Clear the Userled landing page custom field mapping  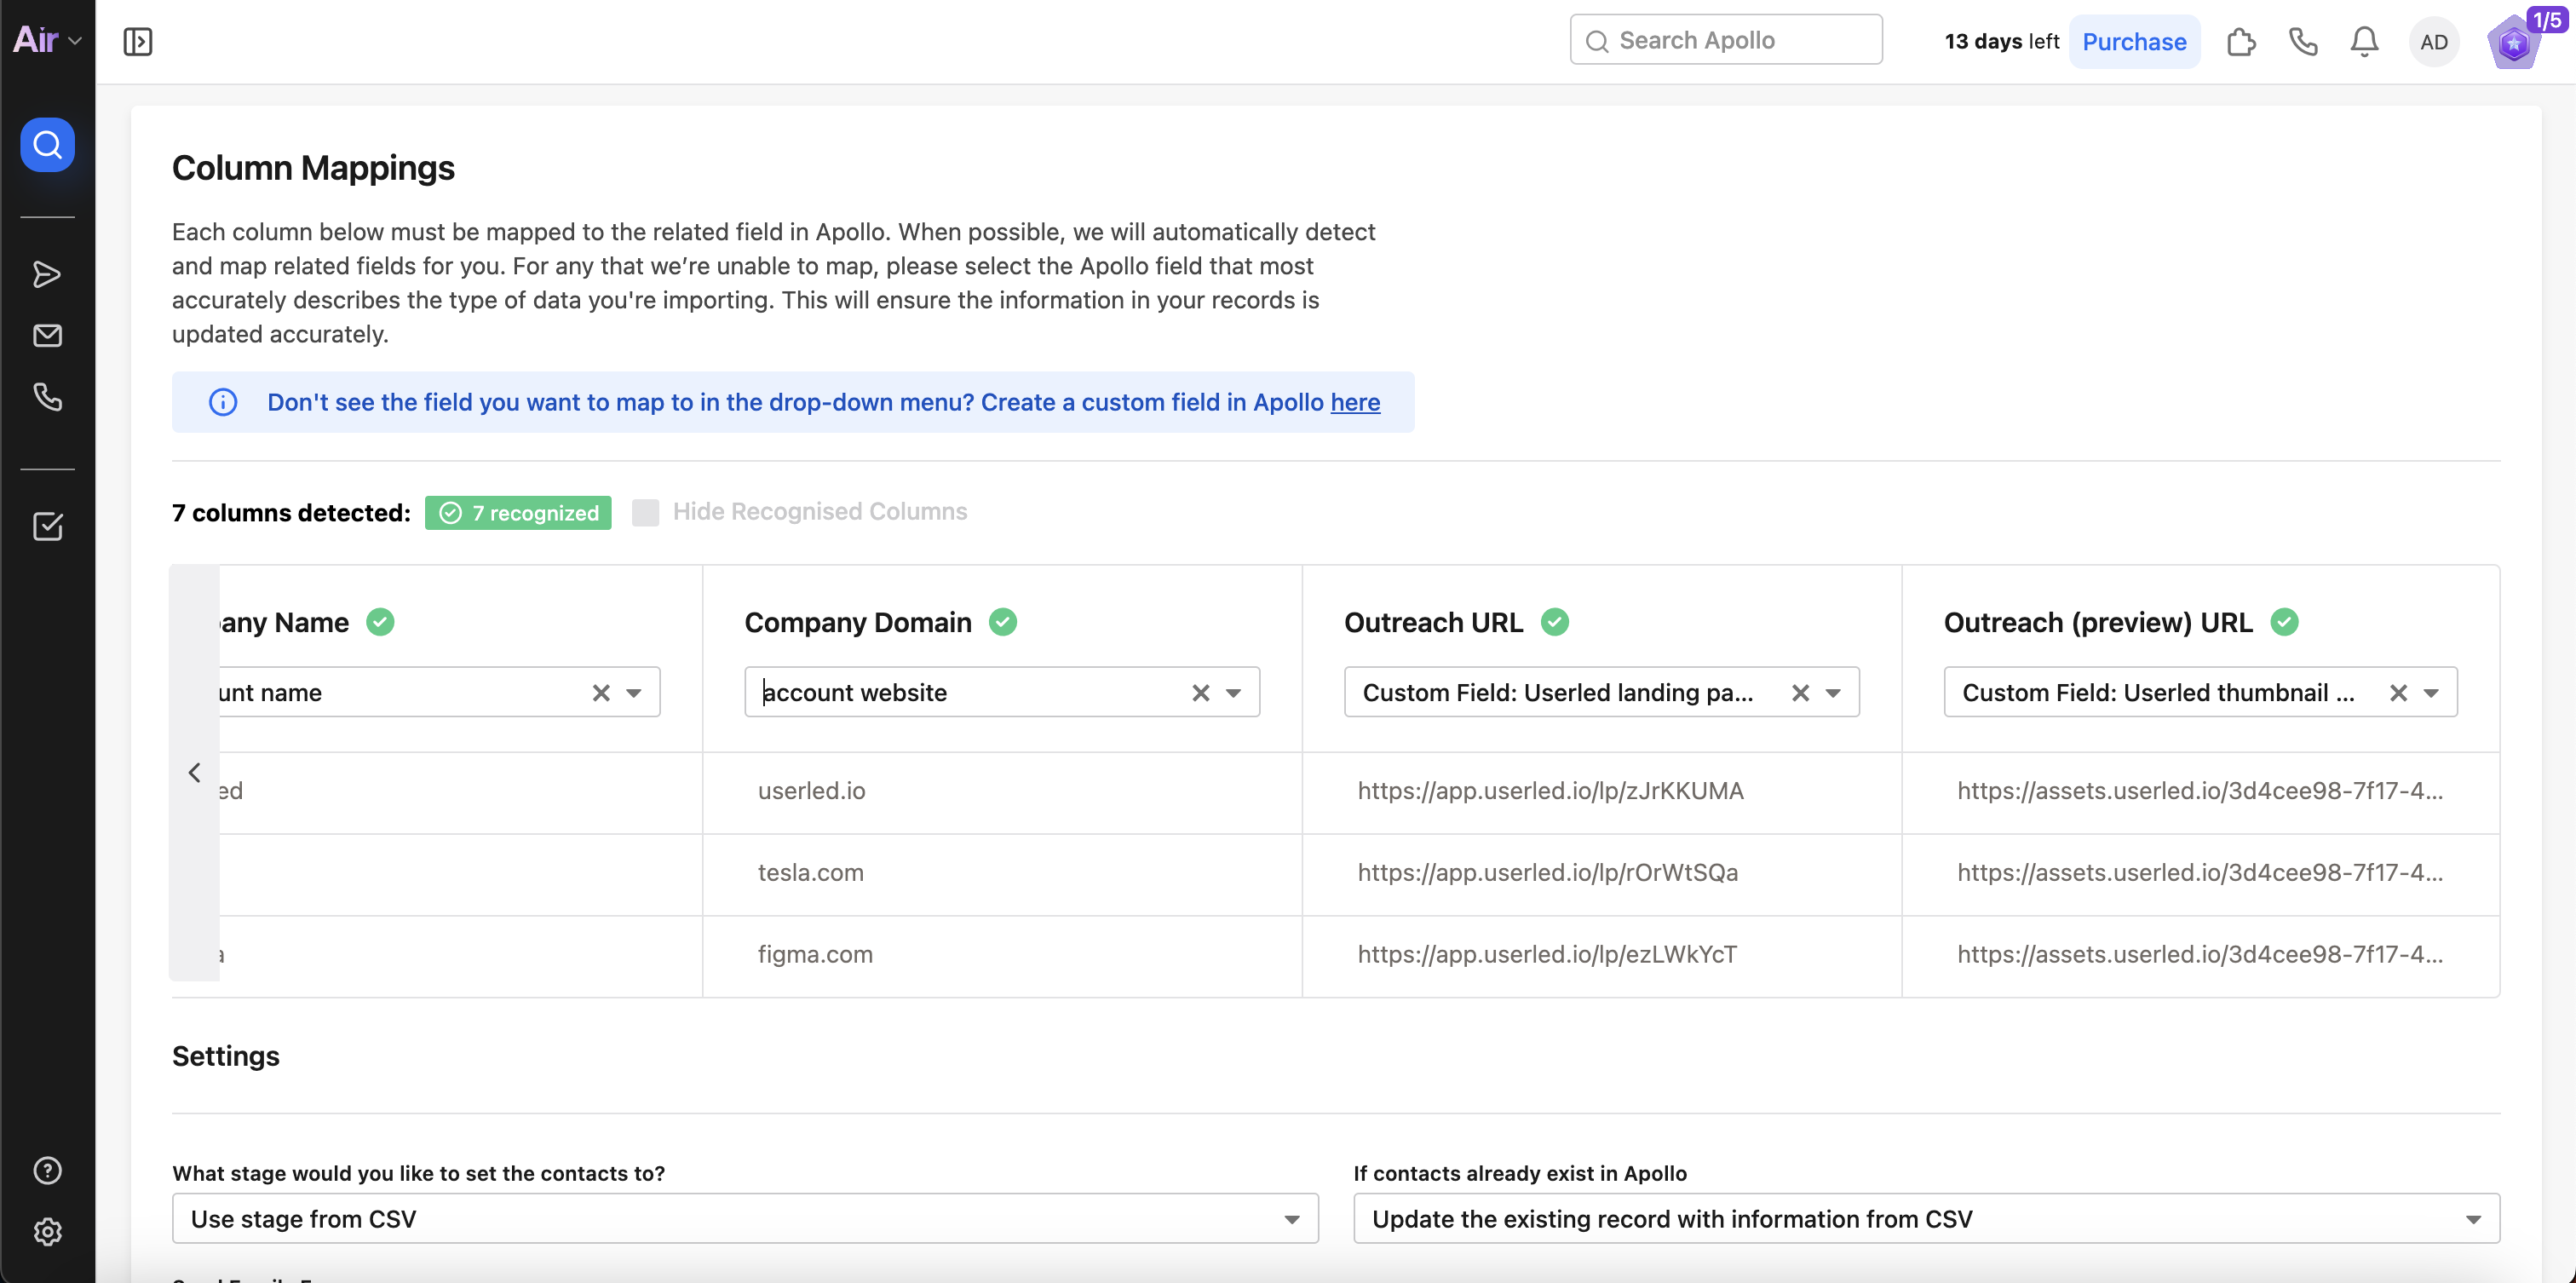pos(1800,692)
